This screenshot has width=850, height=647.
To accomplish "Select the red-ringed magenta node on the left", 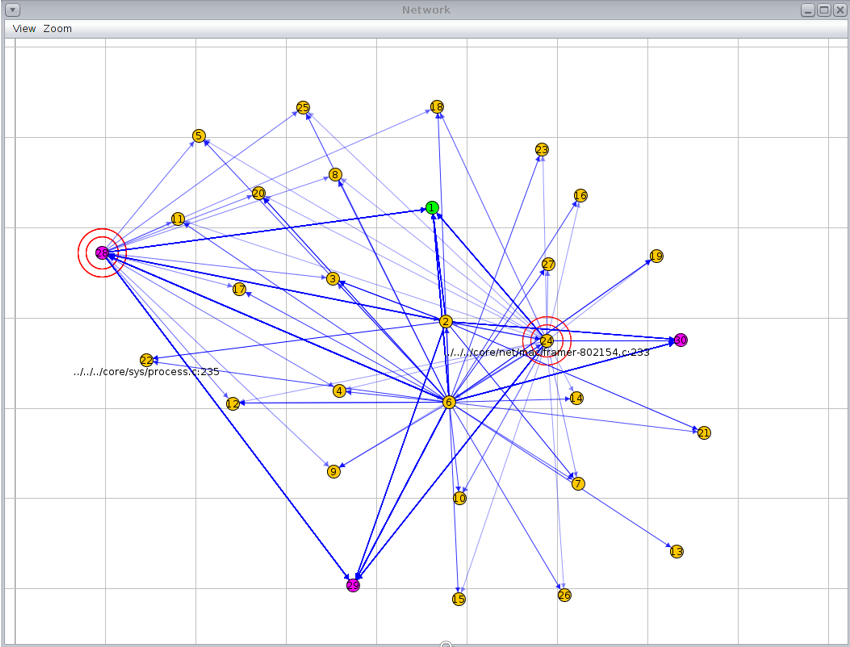I will click(x=101, y=252).
